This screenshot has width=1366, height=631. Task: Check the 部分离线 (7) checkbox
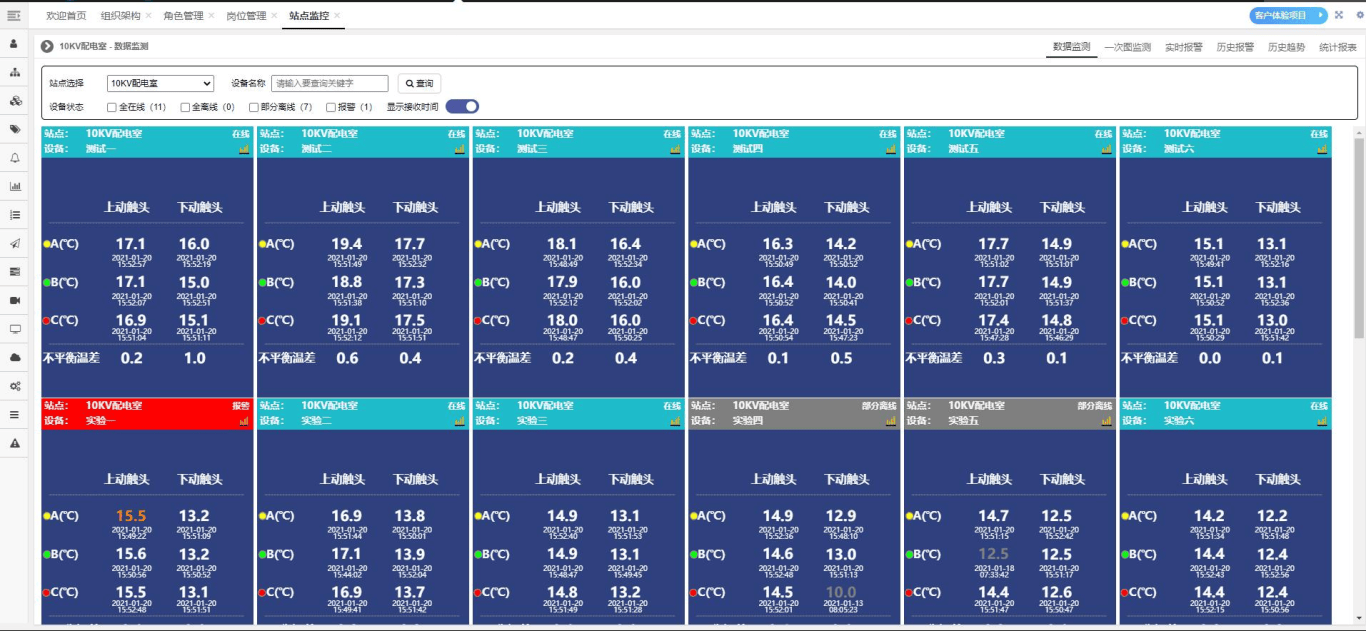click(x=253, y=107)
